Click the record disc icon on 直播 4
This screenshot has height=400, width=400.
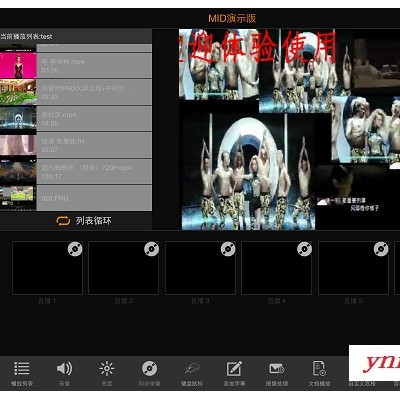click(304, 249)
